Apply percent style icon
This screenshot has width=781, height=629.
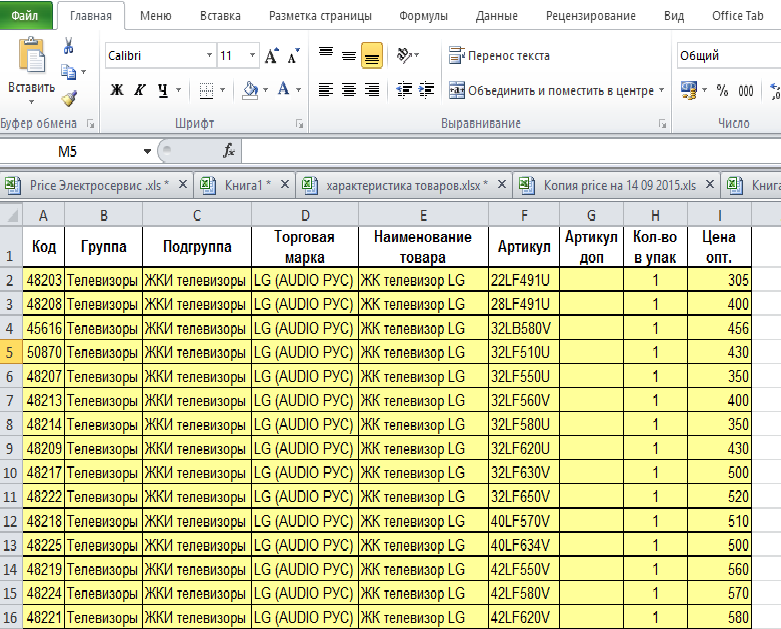pos(722,91)
